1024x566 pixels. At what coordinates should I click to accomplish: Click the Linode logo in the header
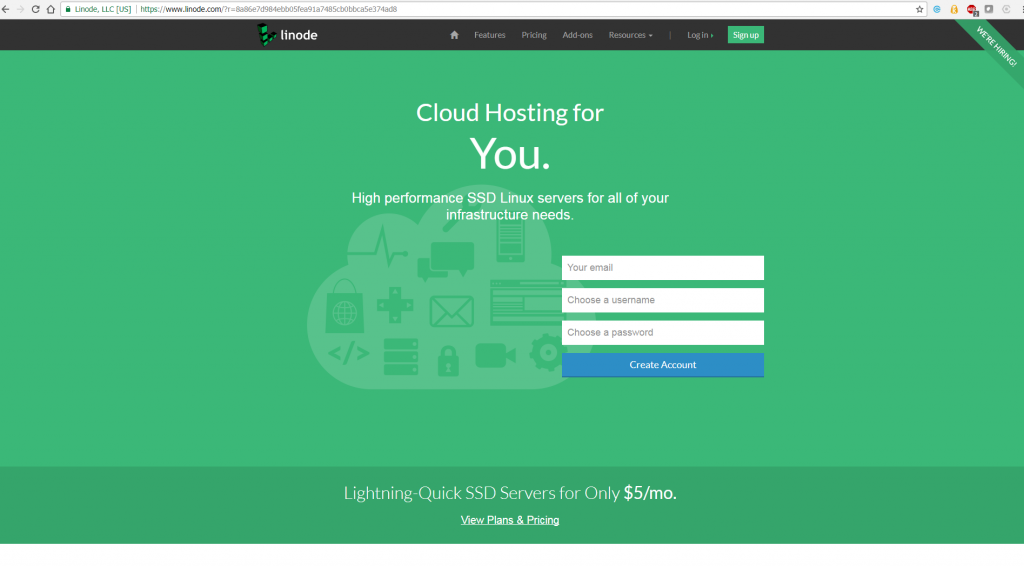(287, 35)
